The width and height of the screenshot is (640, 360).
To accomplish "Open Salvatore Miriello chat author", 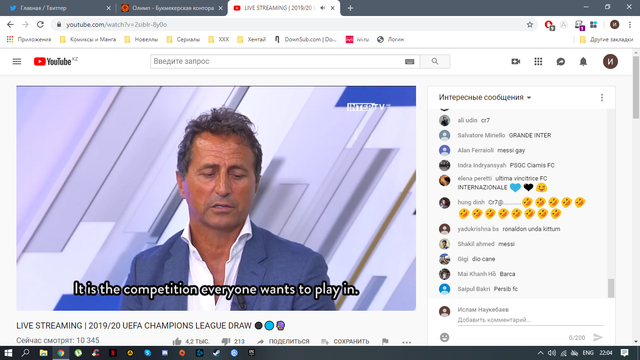I will tap(481, 136).
